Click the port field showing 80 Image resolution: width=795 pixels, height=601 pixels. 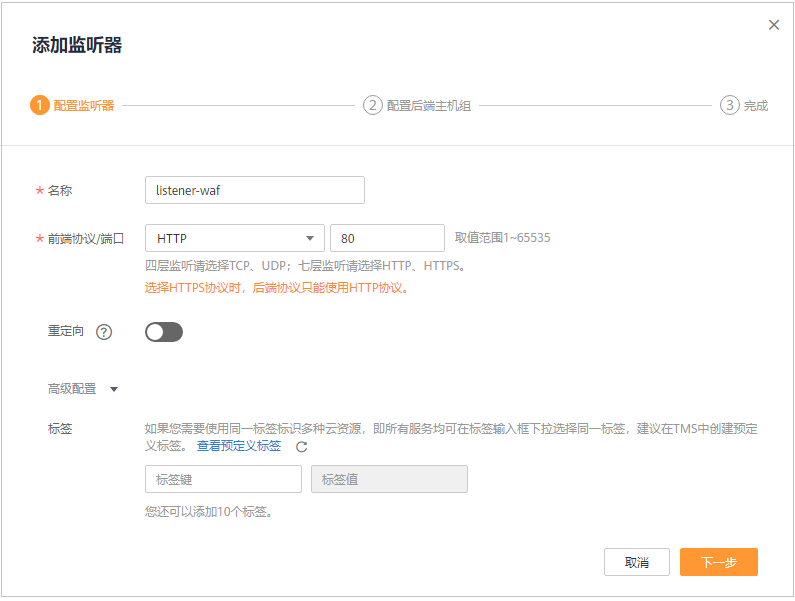point(387,238)
